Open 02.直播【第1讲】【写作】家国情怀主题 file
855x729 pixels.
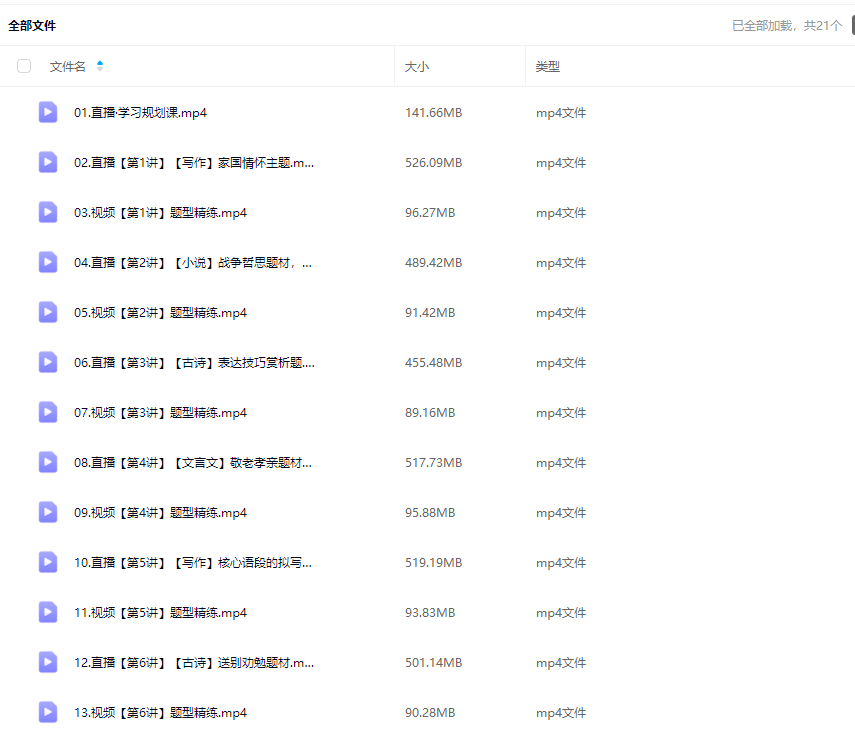pos(194,163)
